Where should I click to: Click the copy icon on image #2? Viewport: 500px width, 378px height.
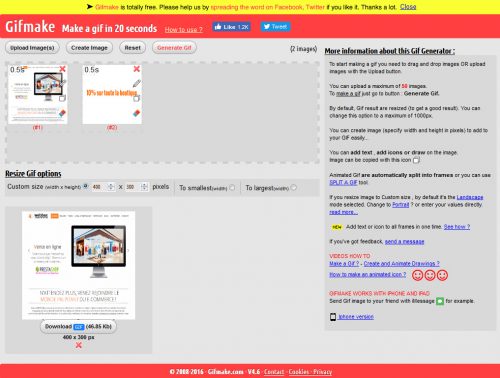pyautogui.click(x=136, y=98)
